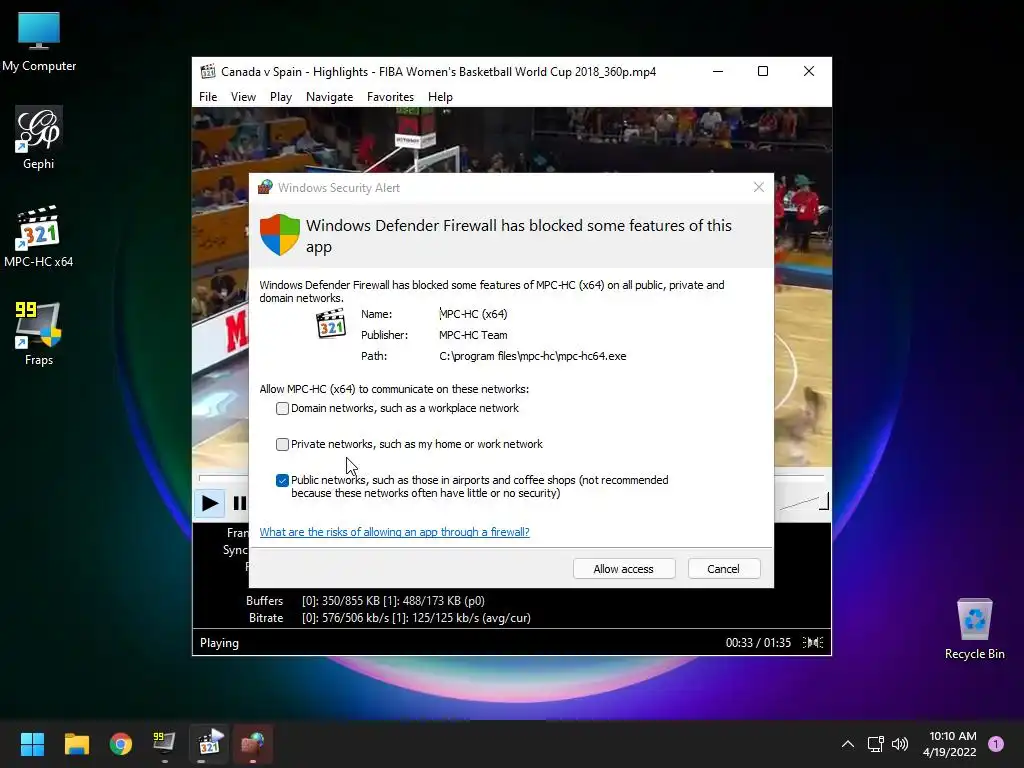This screenshot has height=768, width=1024.
Task: Click the MPC-HC title bar icon
Action: click(x=208, y=72)
